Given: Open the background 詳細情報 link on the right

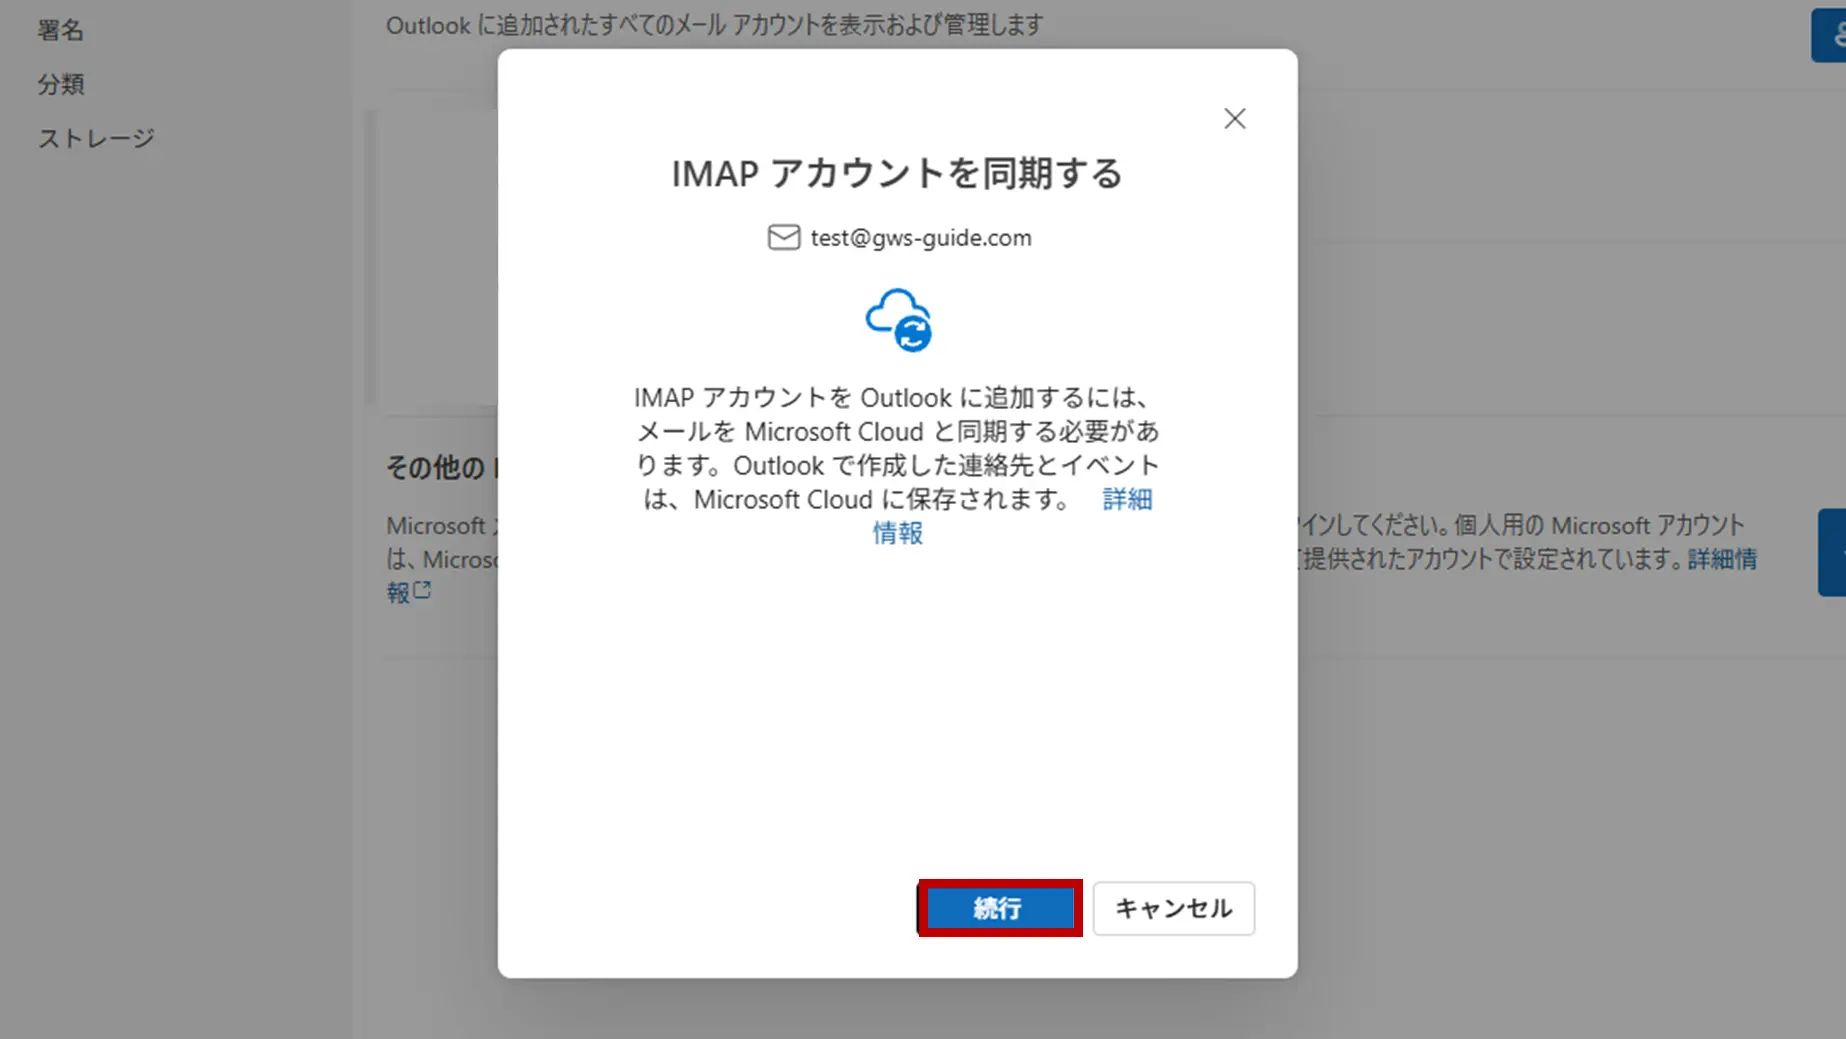Looking at the screenshot, I should coord(1721,559).
